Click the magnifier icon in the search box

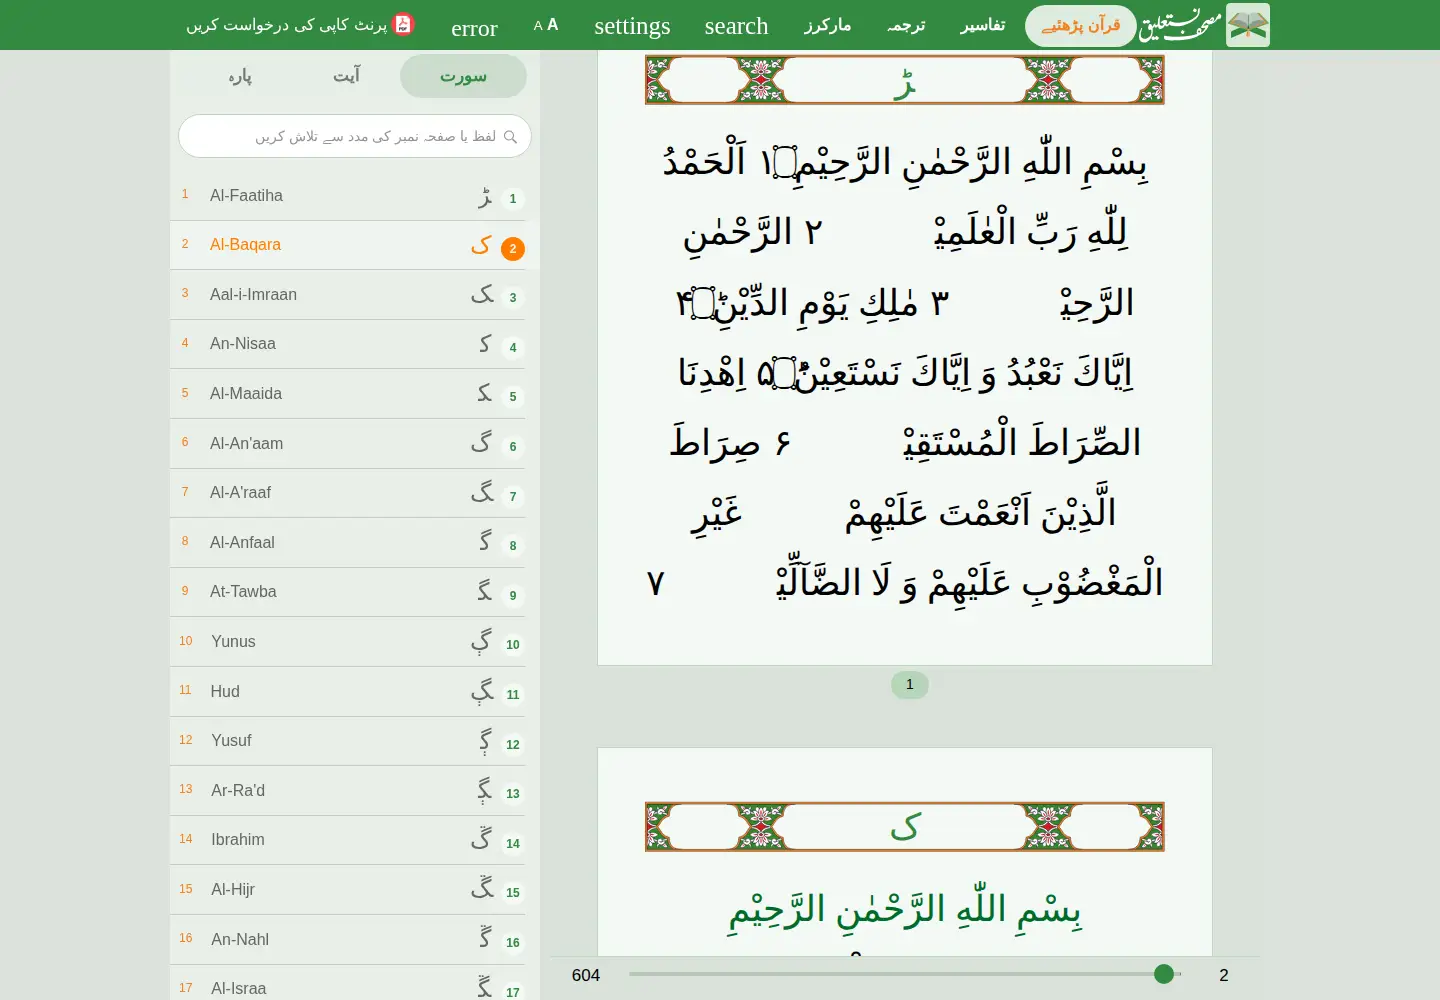click(x=511, y=137)
